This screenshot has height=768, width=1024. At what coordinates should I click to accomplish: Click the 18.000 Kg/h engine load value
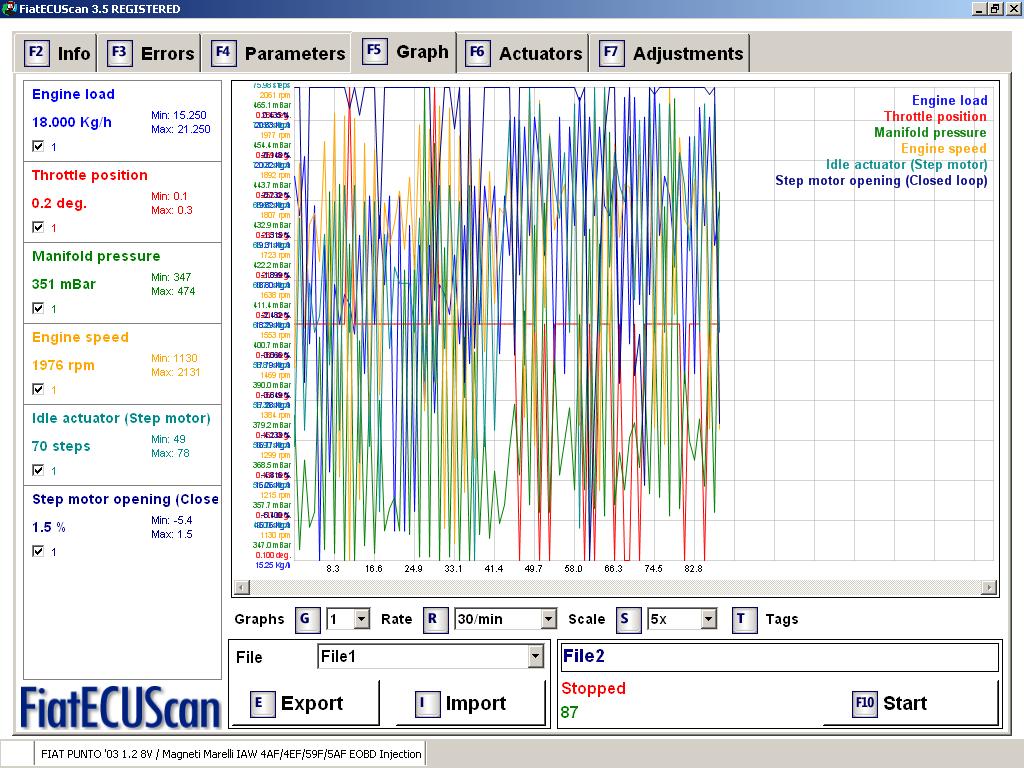pos(72,122)
